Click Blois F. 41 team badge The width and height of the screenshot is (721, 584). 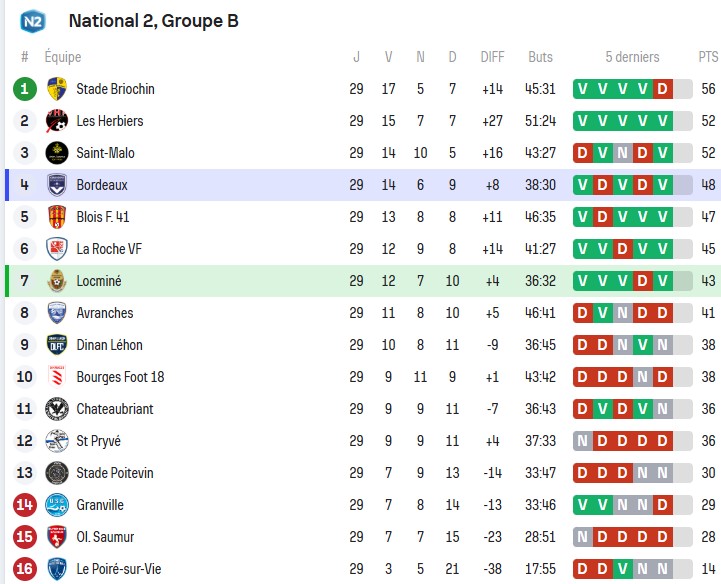(57, 217)
